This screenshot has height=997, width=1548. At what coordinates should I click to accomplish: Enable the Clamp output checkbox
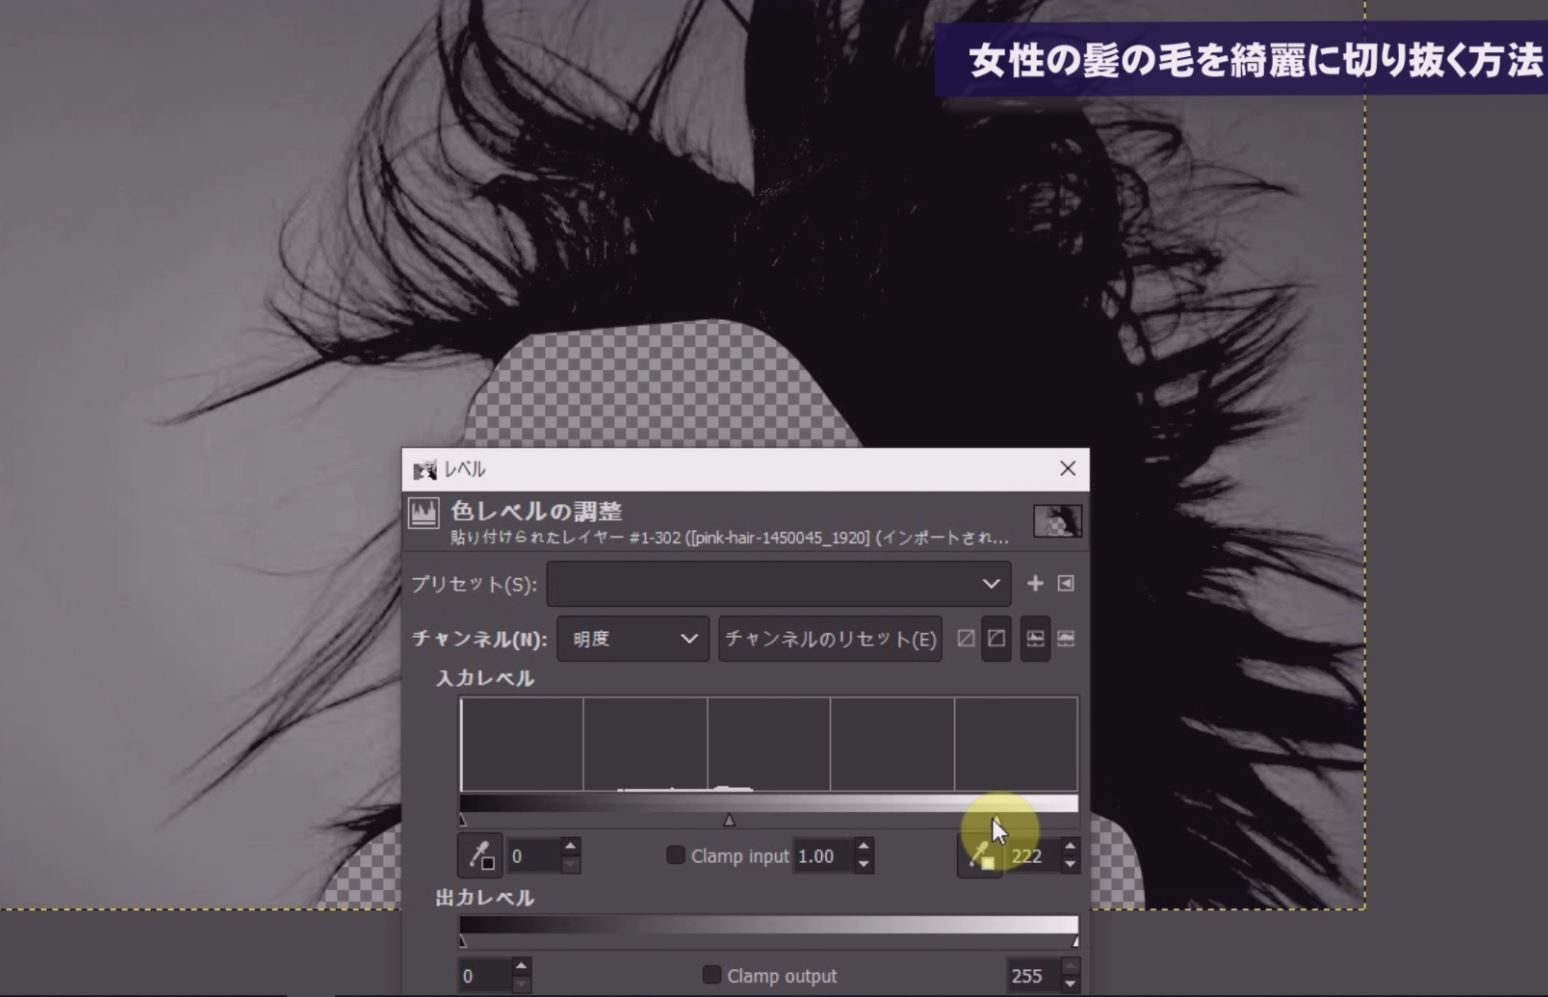pos(712,975)
